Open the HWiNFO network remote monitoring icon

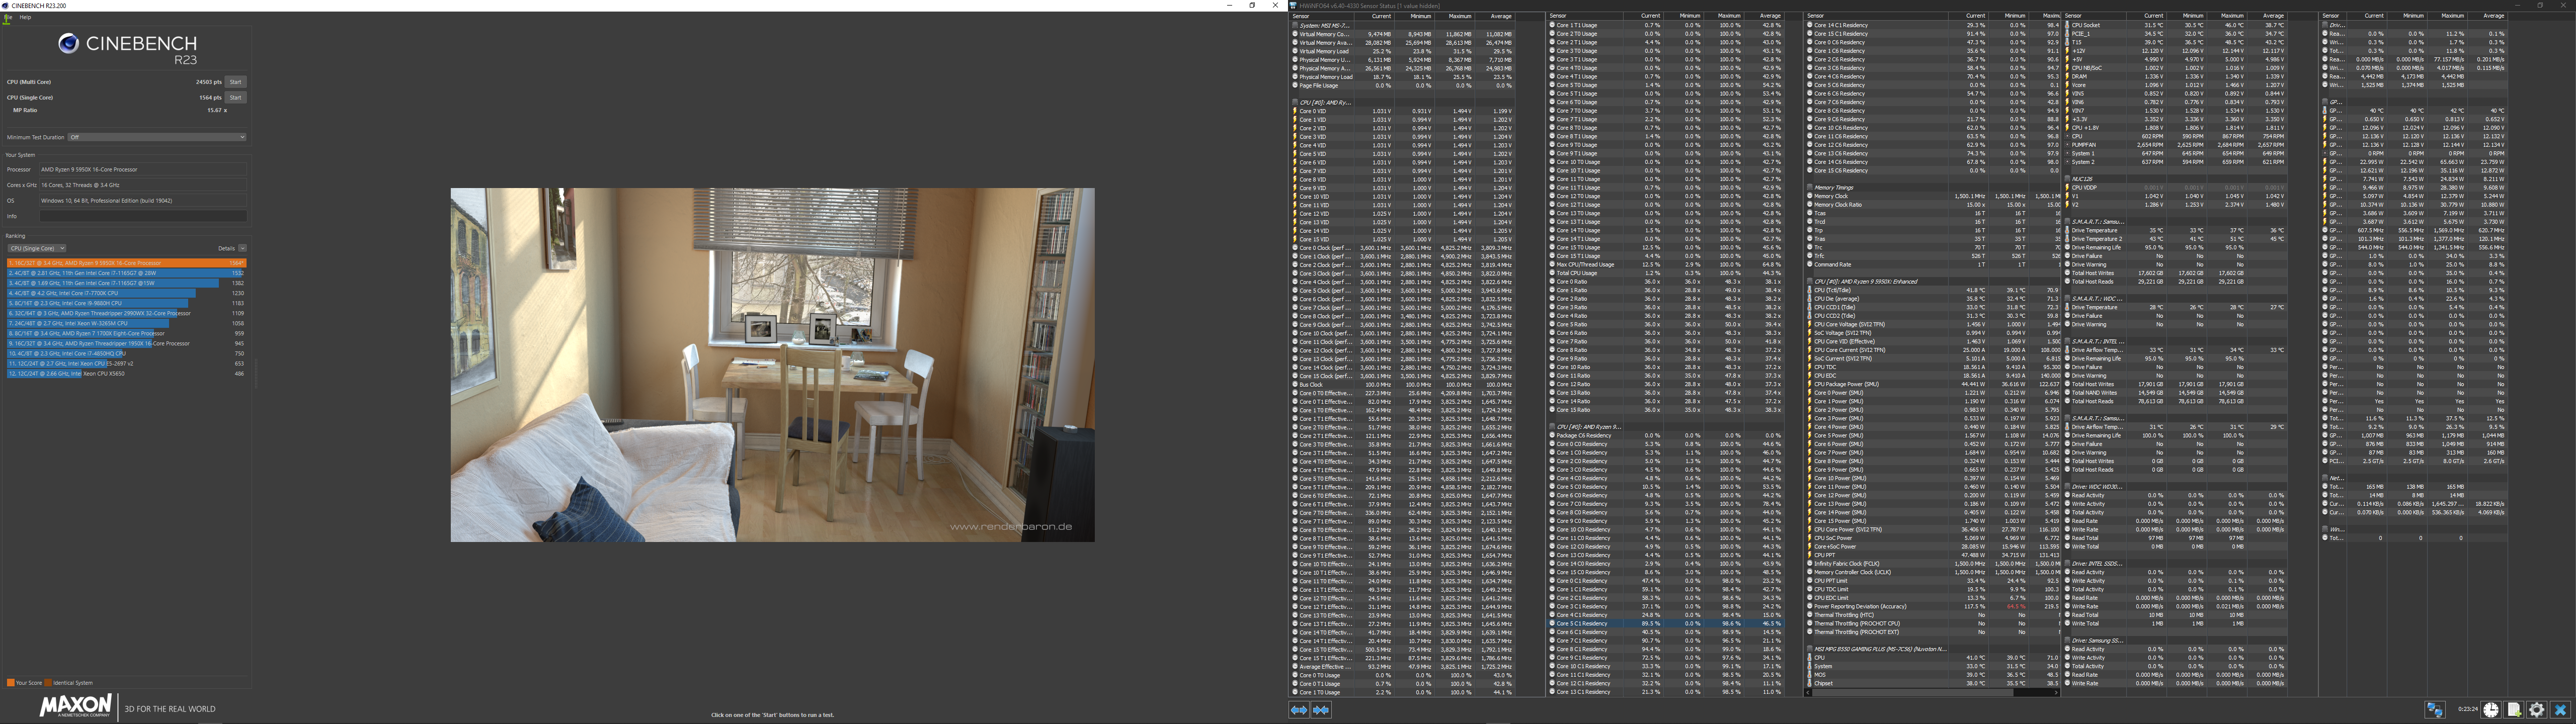2435,709
